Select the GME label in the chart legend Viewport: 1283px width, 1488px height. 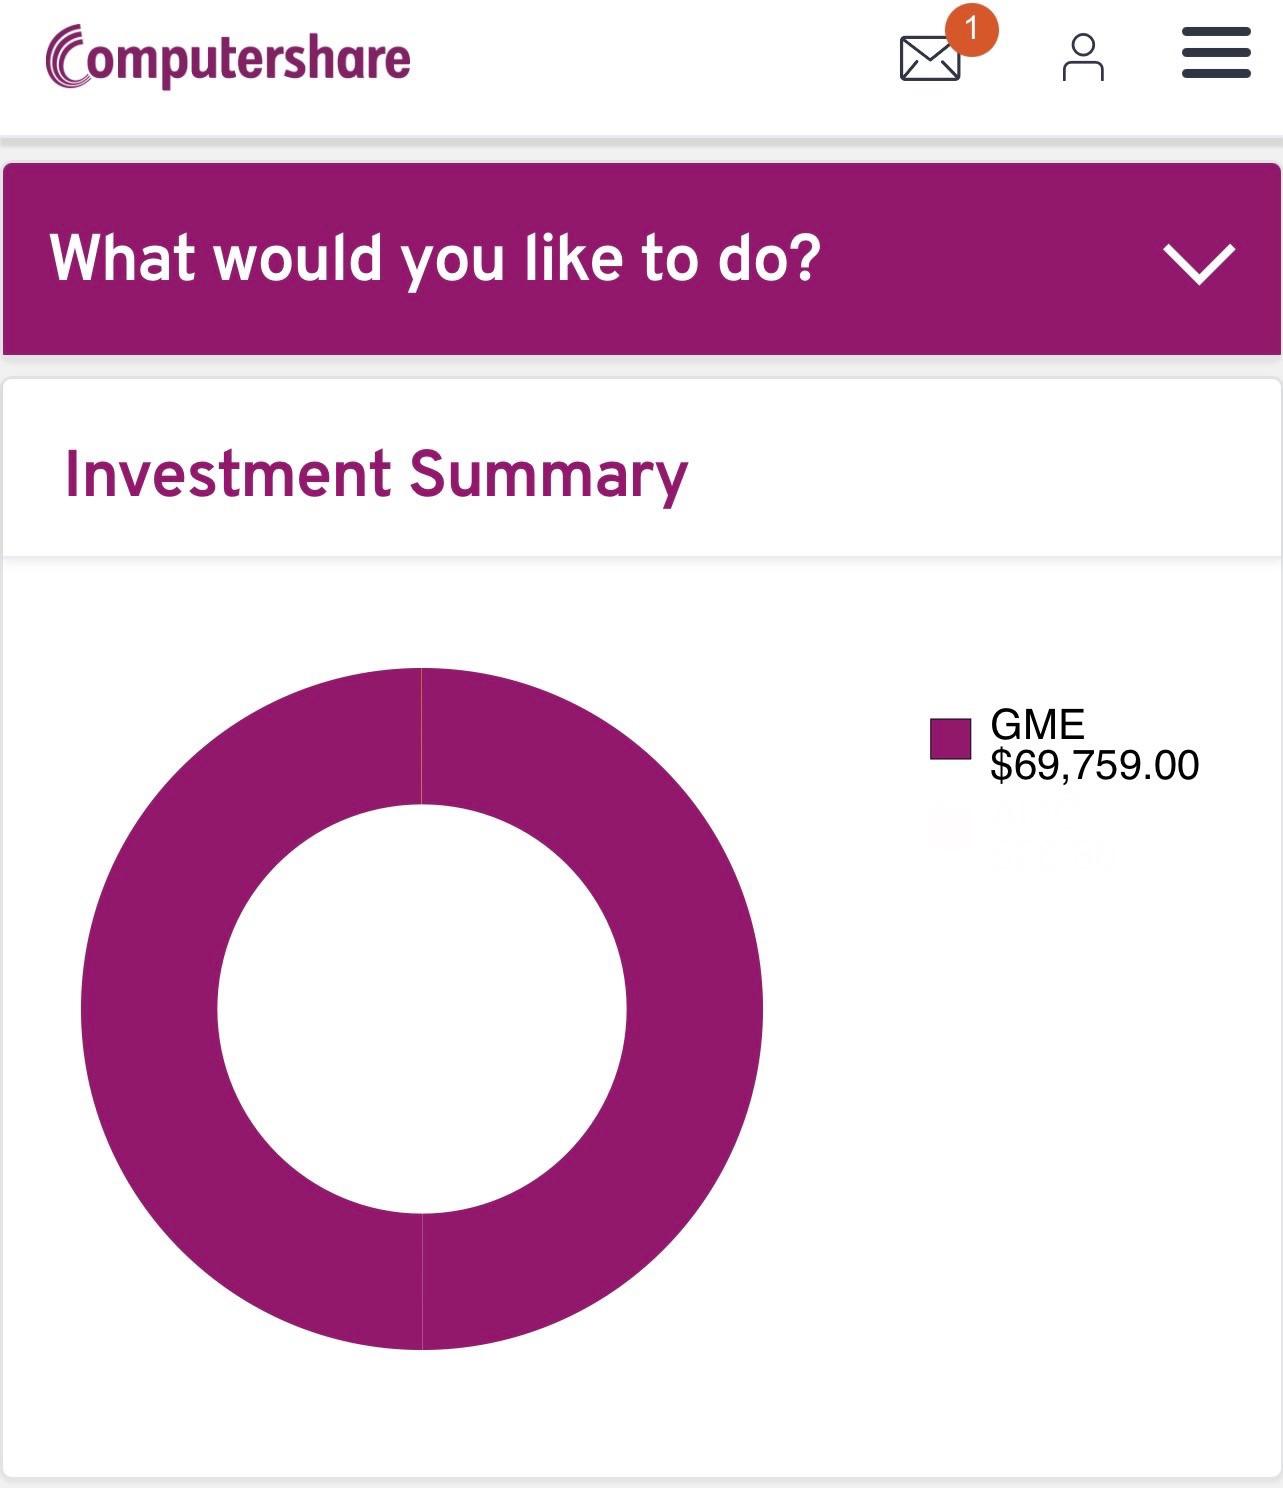[1037, 724]
